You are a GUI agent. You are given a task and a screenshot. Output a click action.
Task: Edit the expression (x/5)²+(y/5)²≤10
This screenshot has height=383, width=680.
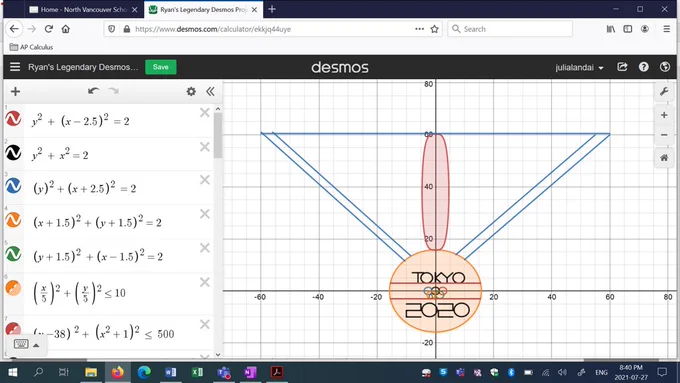pos(79,293)
